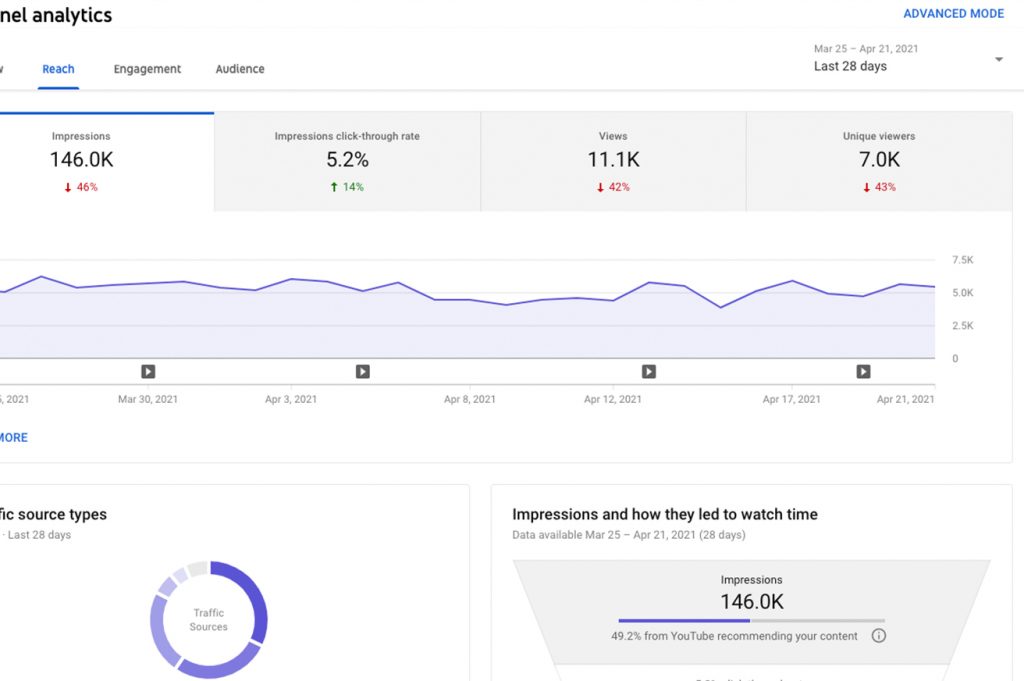Click the Mar 25 – Apr 21, 2021 date text
This screenshot has height=681, width=1024.
[866, 49]
